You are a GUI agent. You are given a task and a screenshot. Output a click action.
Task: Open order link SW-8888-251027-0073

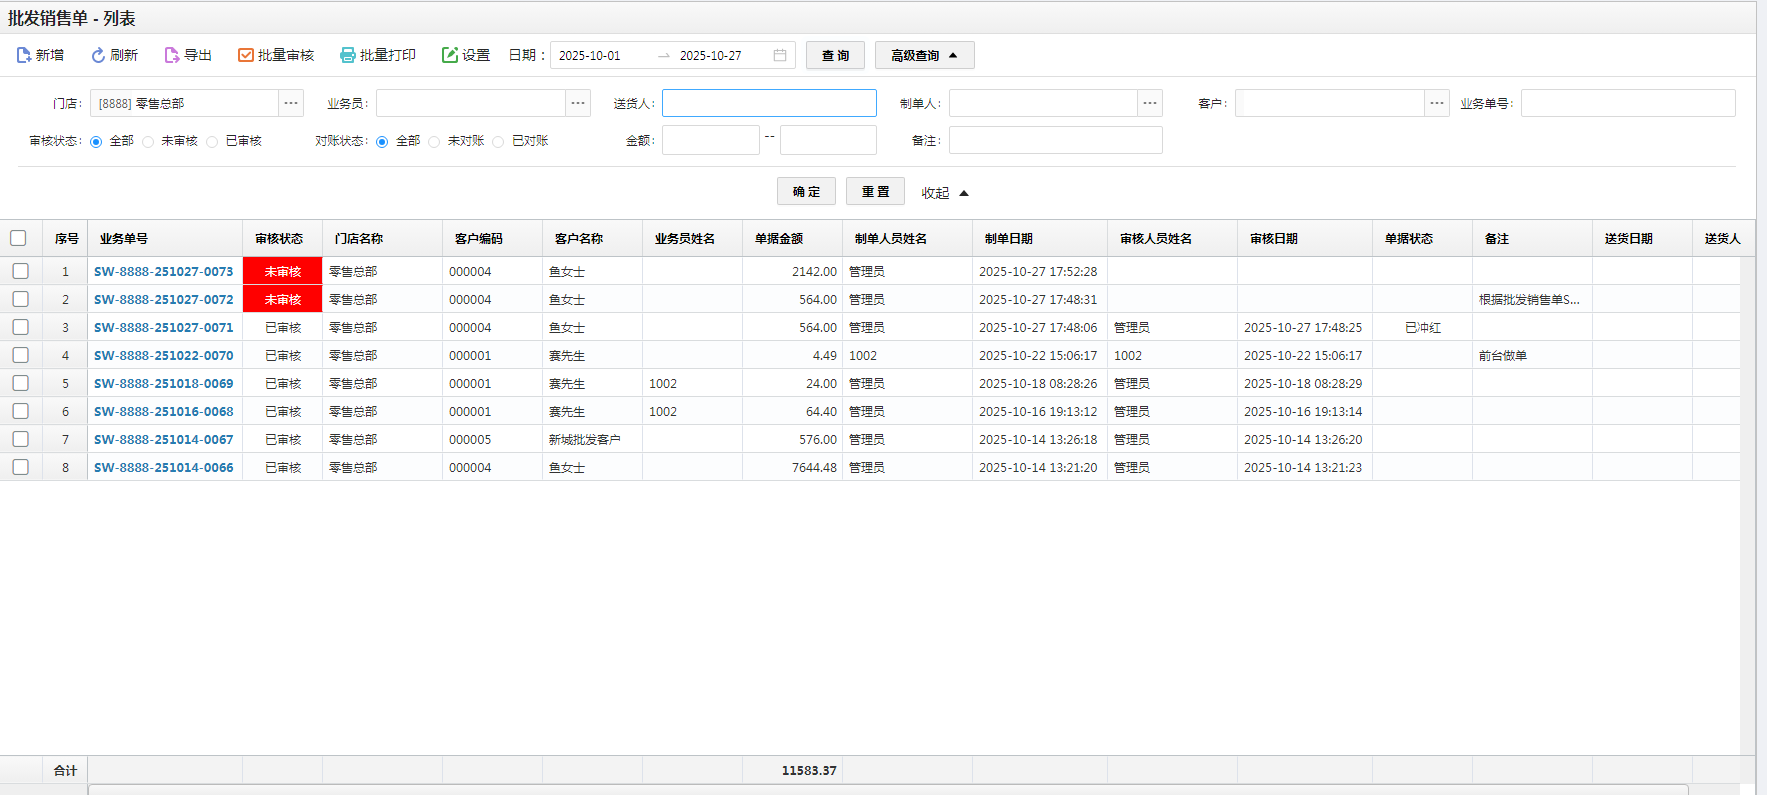163,271
